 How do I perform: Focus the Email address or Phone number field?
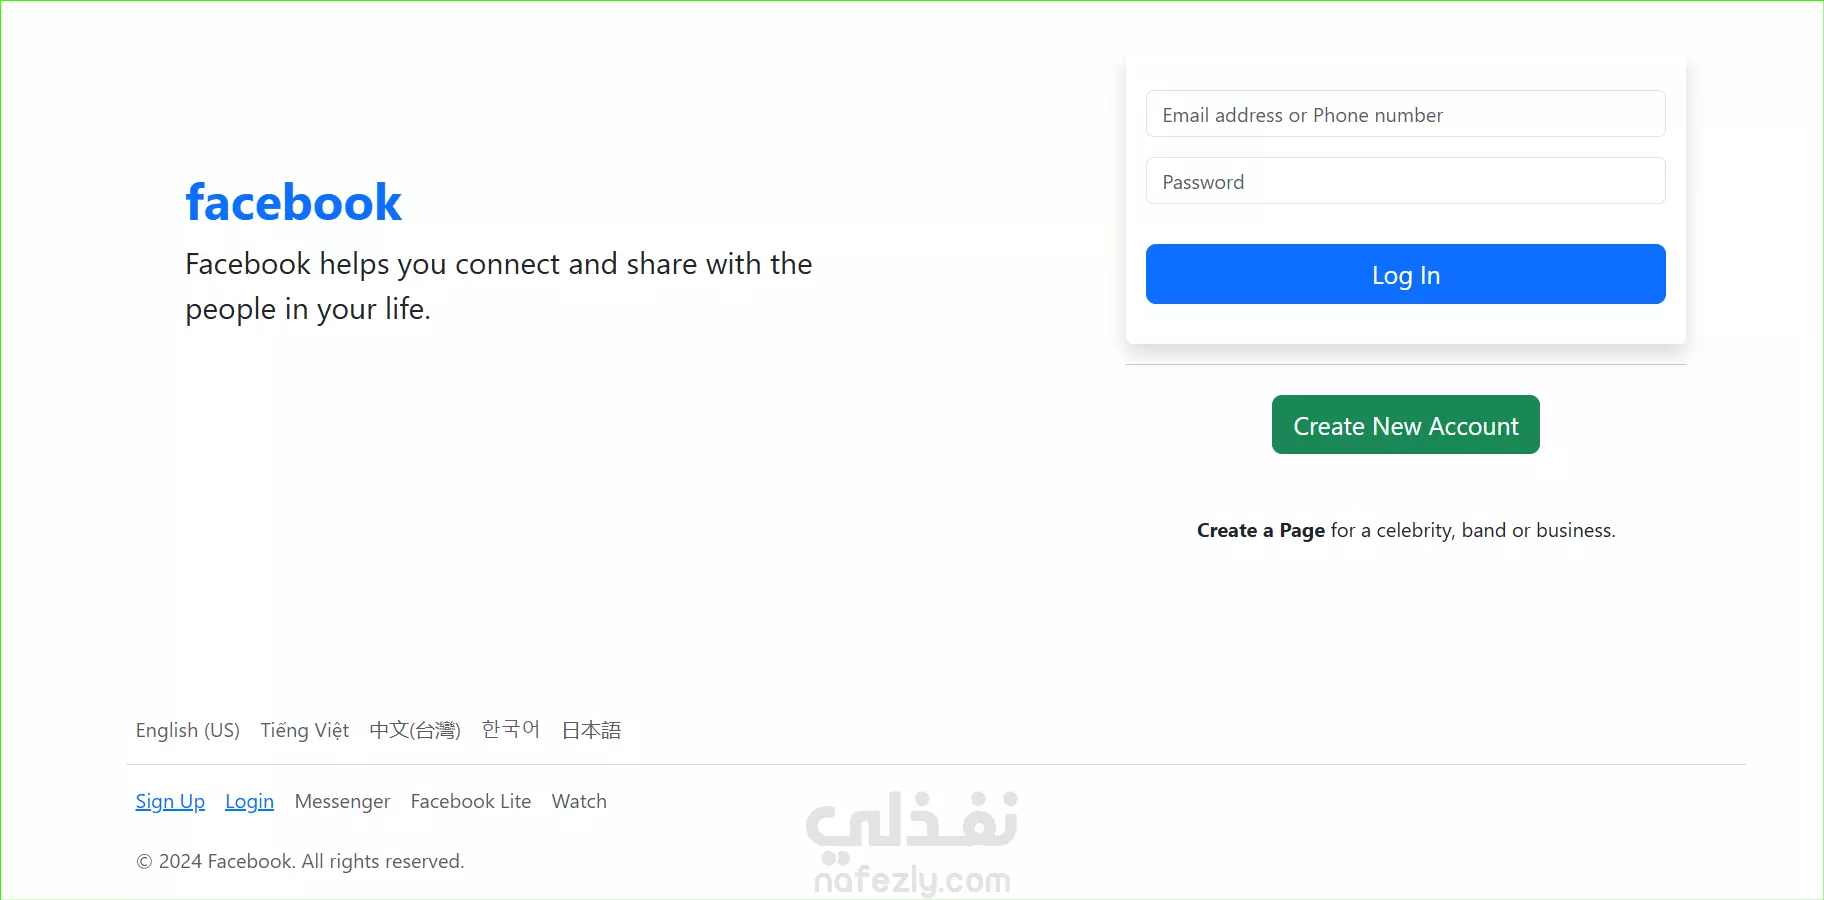click(1405, 114)
